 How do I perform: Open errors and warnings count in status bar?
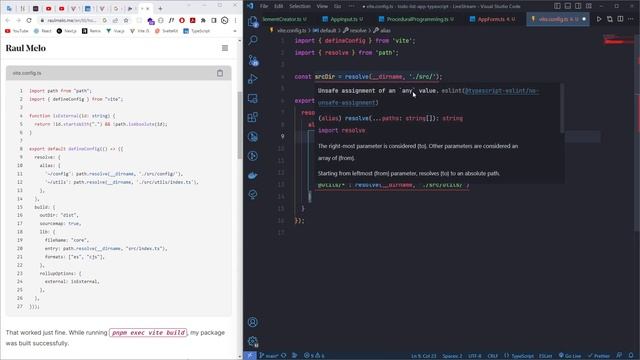click(x=314, y=356)
